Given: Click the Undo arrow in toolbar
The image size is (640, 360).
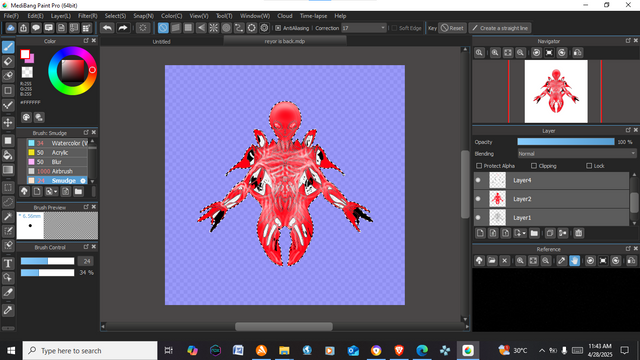Looking at the screenshot, I should (107, 28).
